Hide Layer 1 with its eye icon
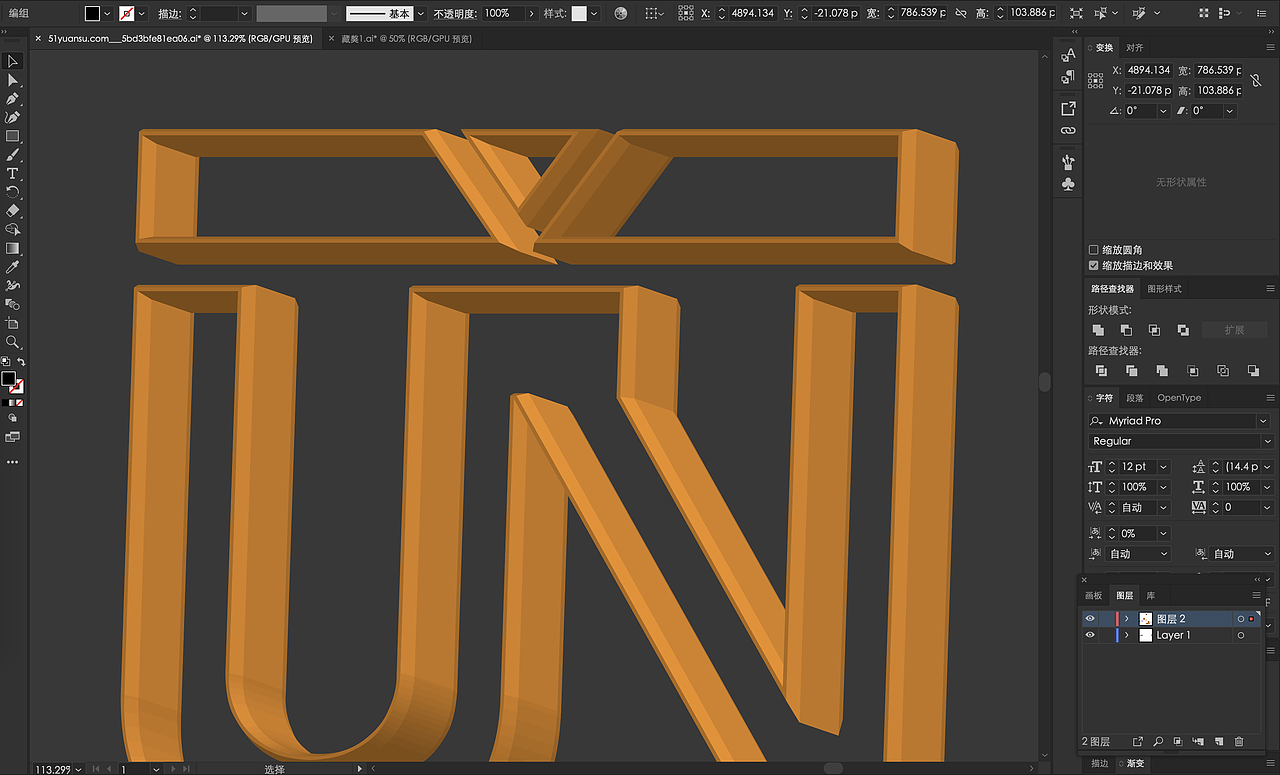This screenshot has width=1280, height=775. (x=1090, y=635)
